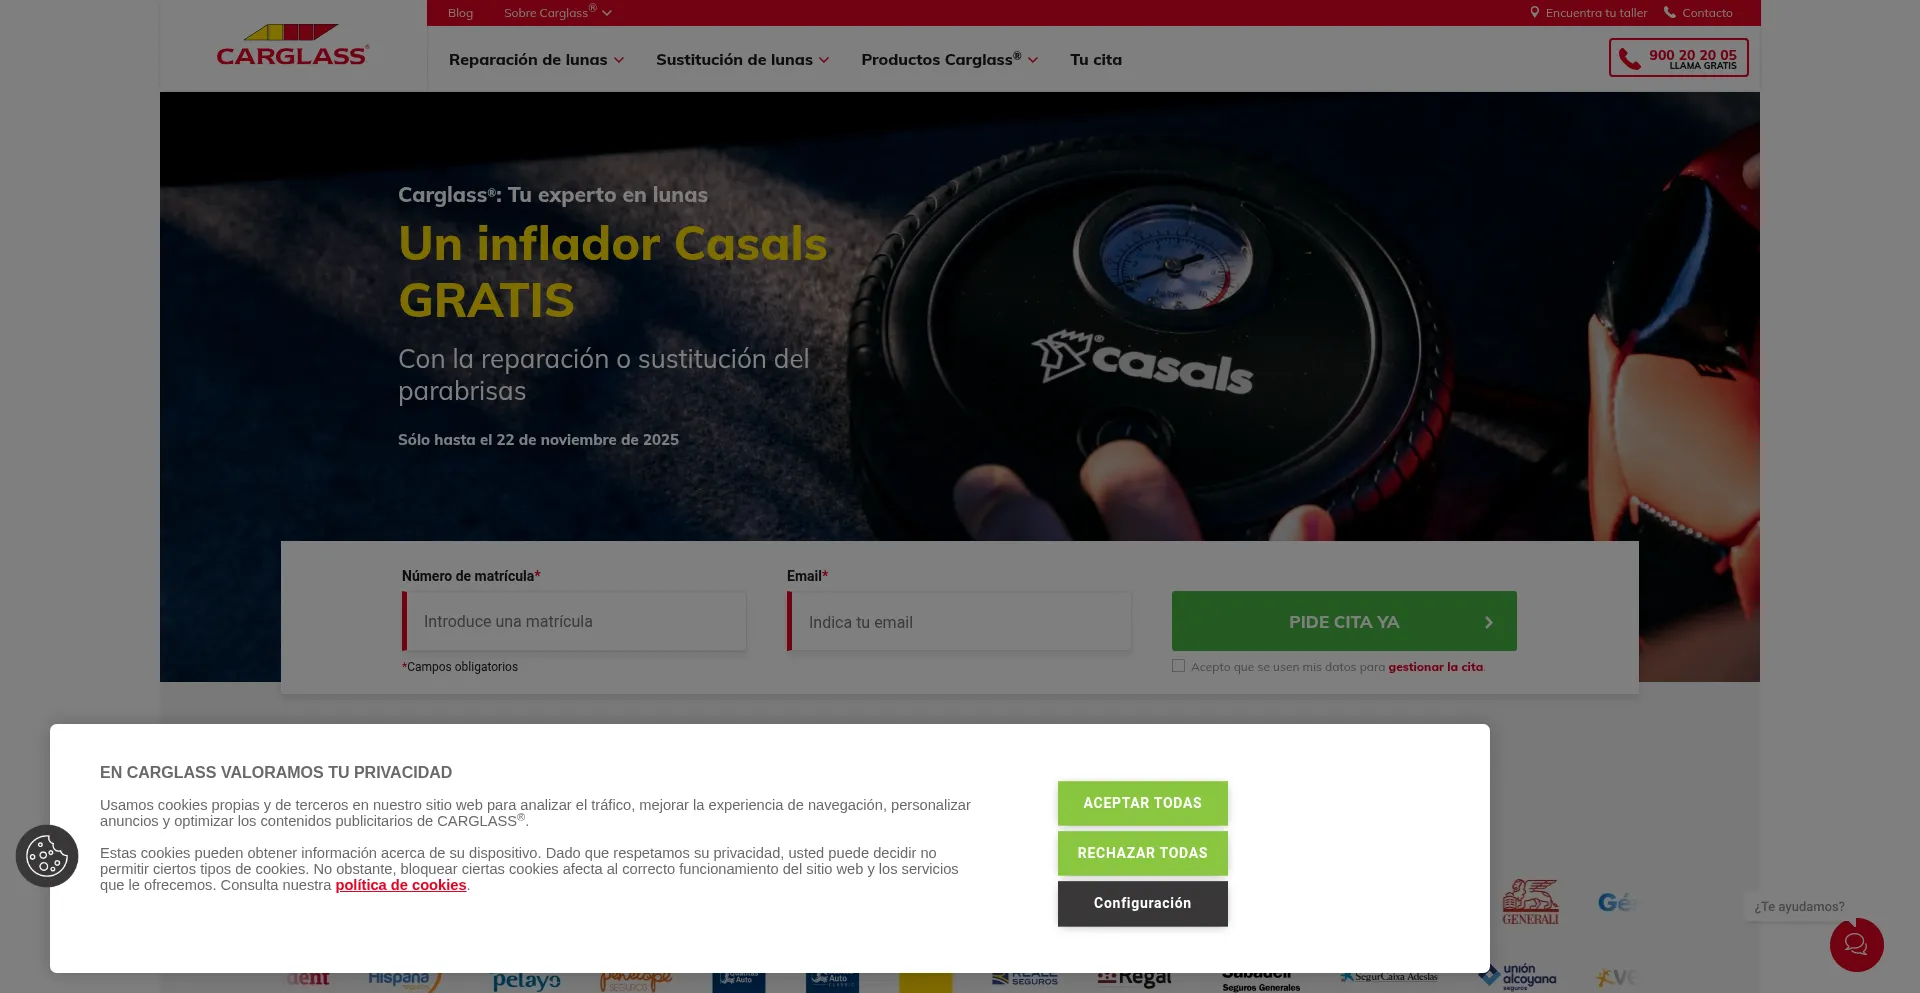Reject cookies with RECHAZAR TODAS
Screen dimensions: 1920x993
point(1142,853)
